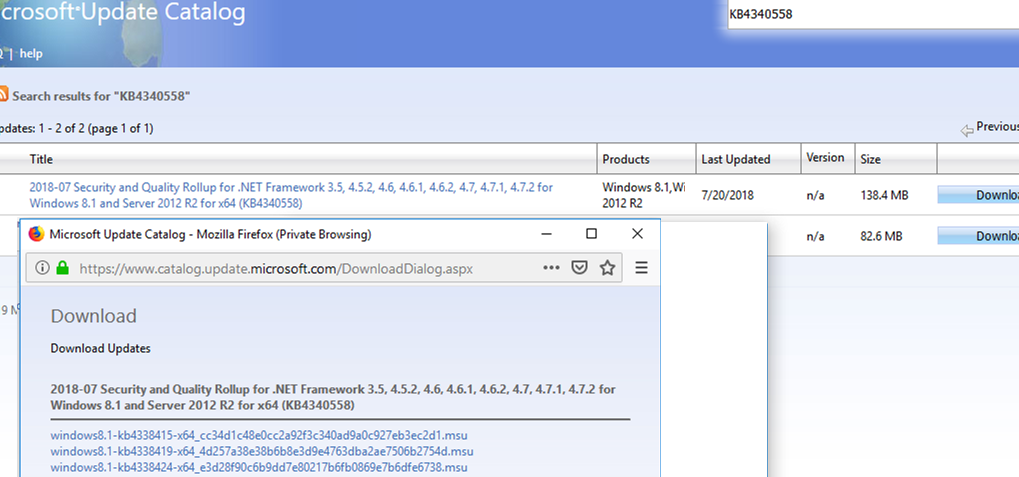Click the Download Updates subheading text
Screen dimensions: 1019x477
coord(101,348)
